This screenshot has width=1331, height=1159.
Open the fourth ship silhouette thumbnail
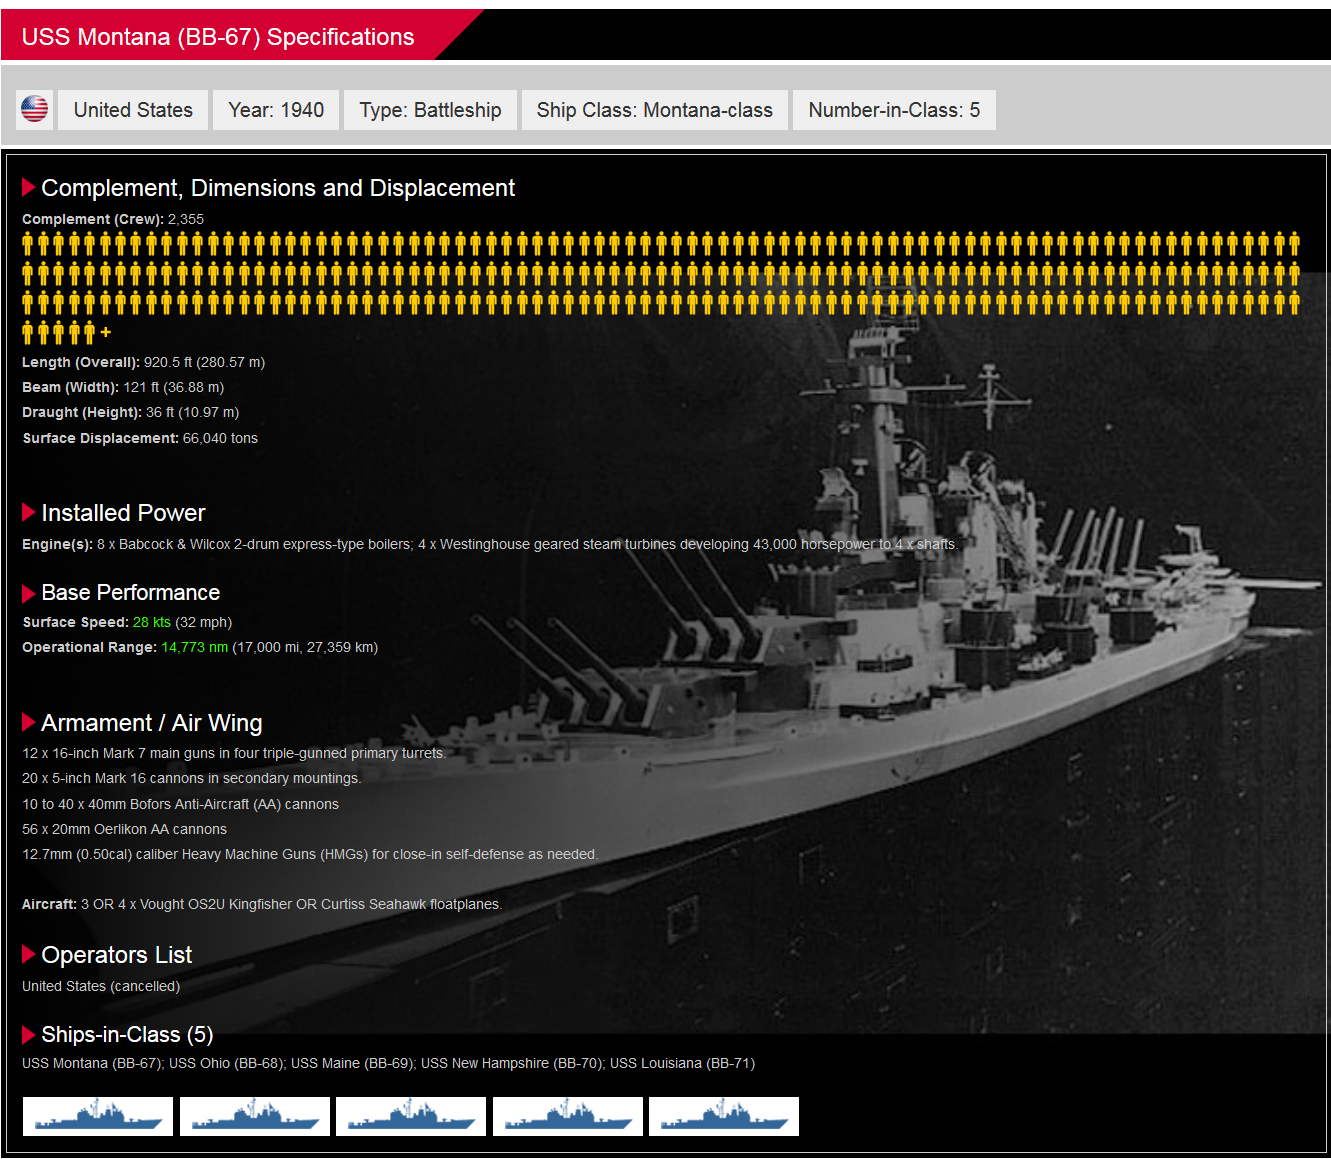coord(568,1116)
